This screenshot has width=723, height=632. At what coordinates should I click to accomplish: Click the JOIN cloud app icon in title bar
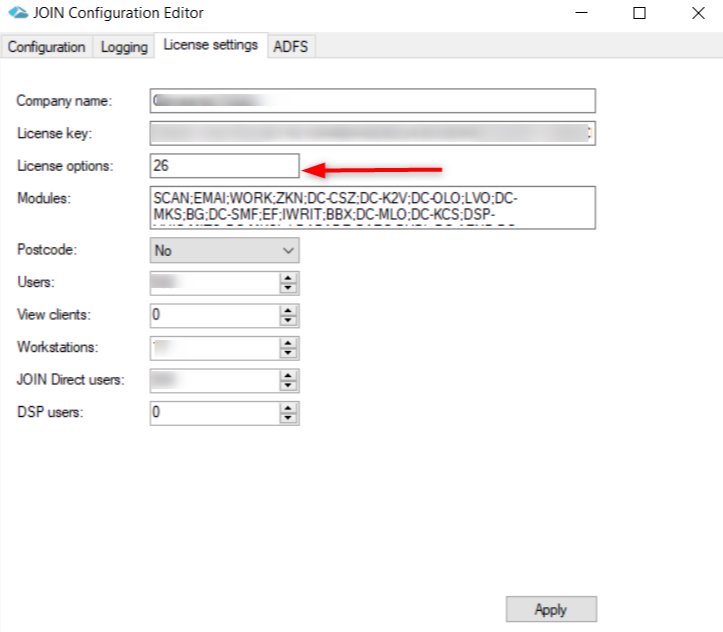click(18, 13)
